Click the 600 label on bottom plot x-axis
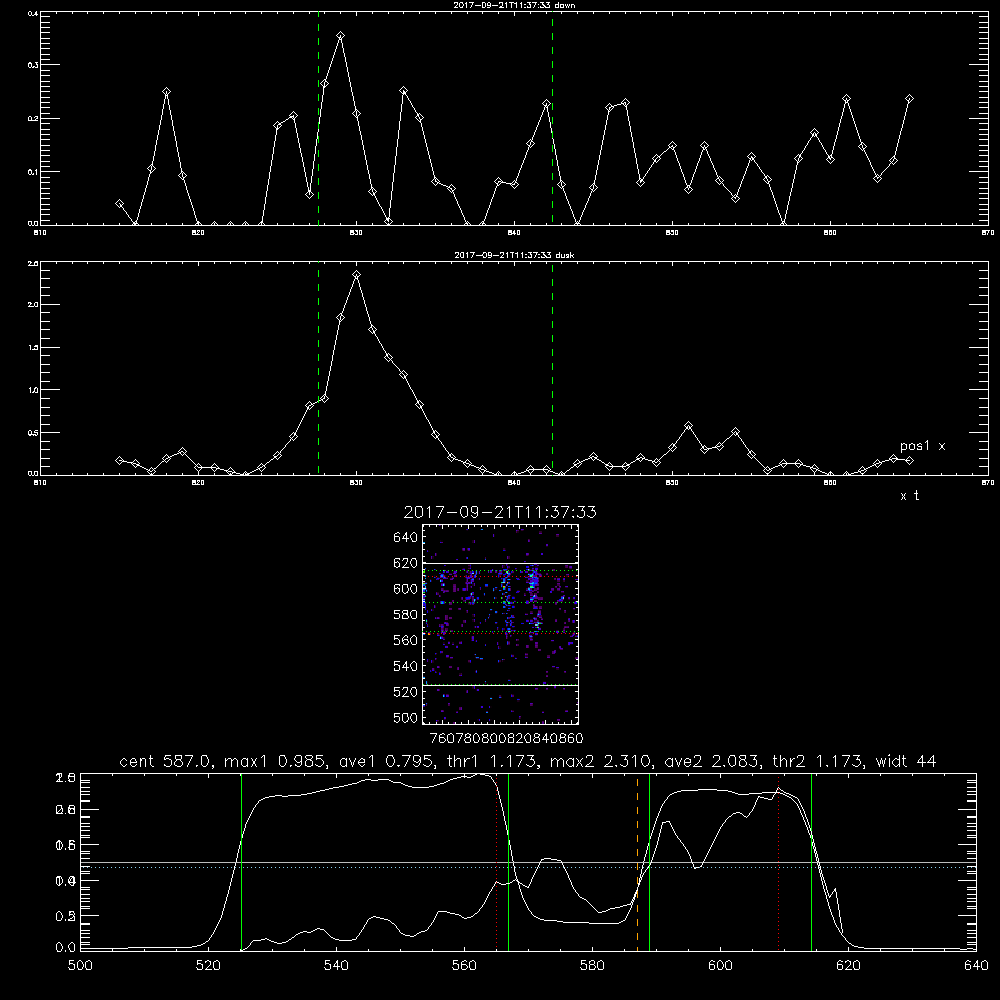The height and width of the screenshot is (1000, 1000). pyautogui.click(x=721, y=966)
